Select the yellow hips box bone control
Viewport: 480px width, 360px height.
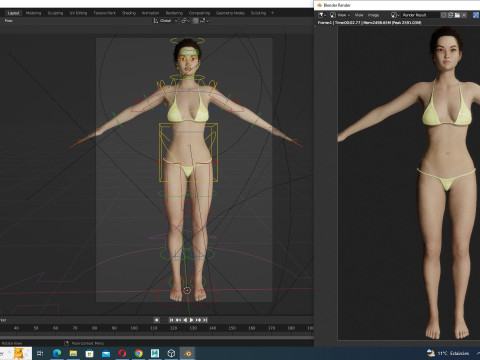(189, 153)
